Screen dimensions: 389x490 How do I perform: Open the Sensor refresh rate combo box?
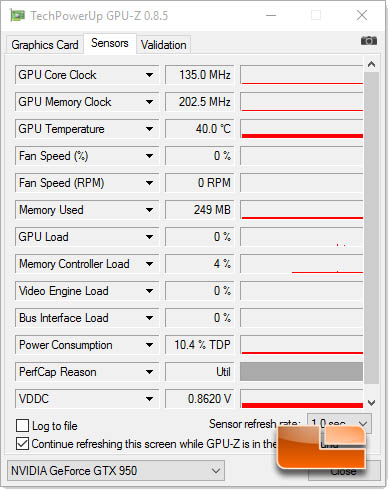point(339,424)
